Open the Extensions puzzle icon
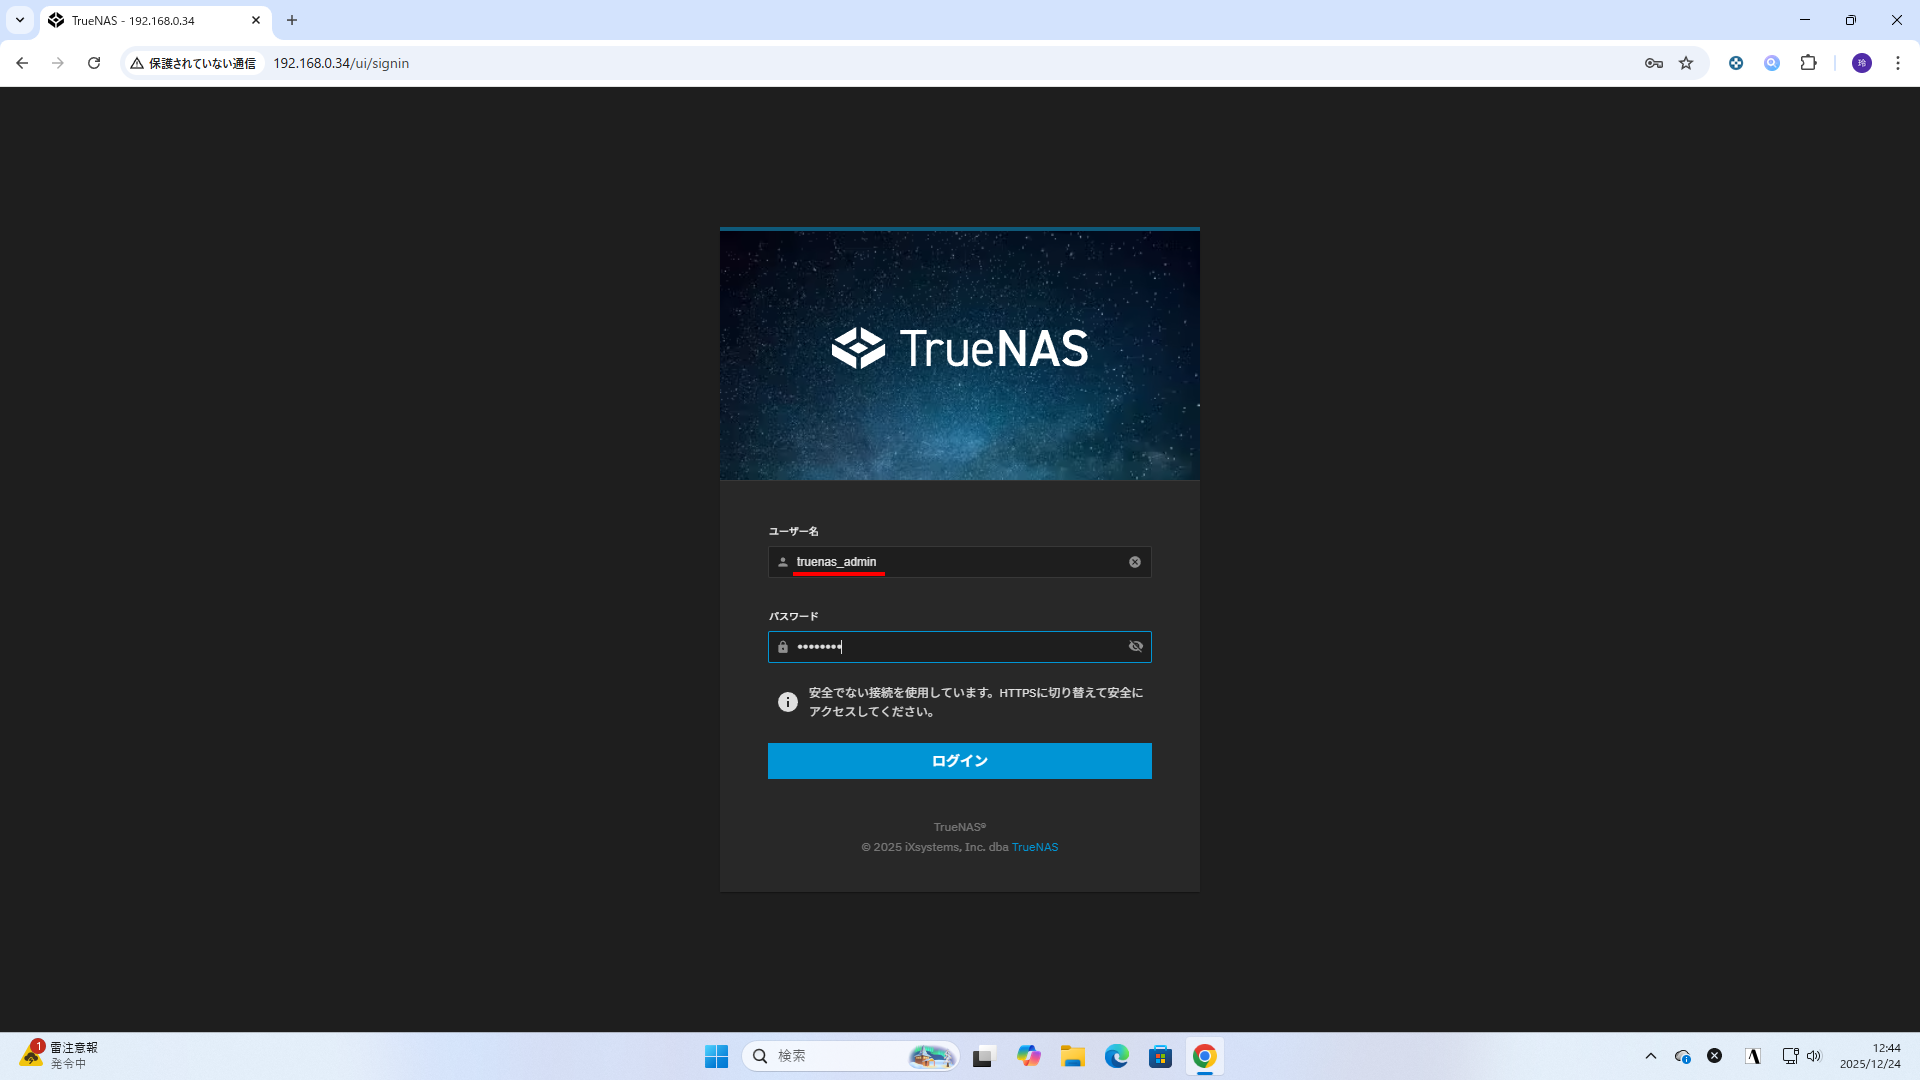Screen dimensions: 1920x1080 (1808, 63)
